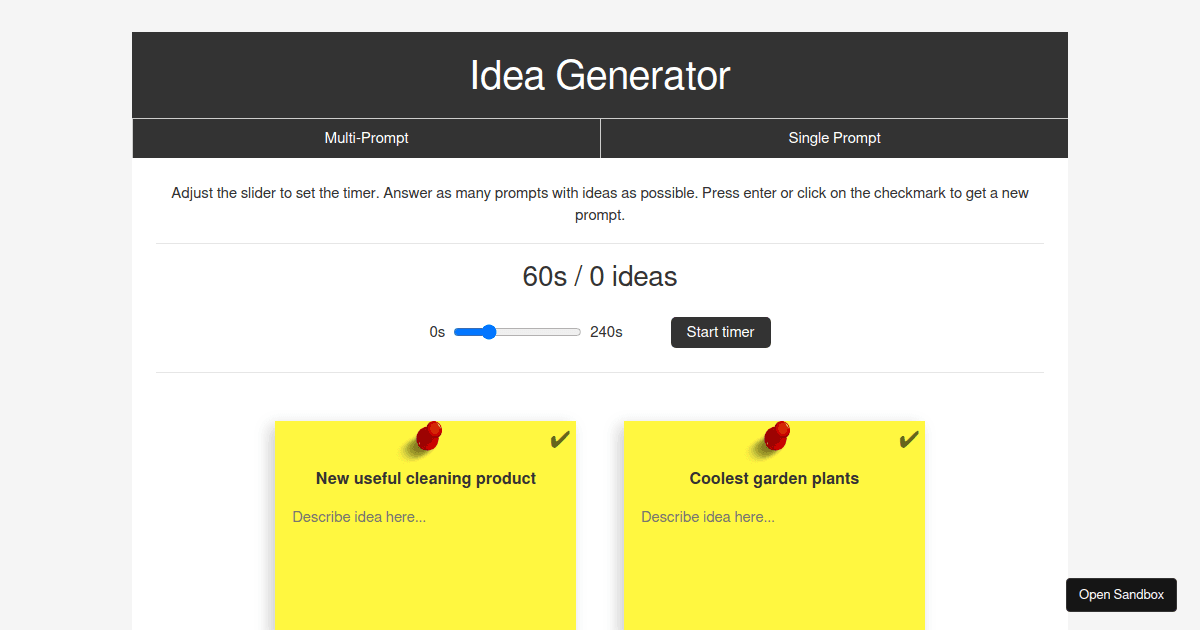This screenshot has height=630, width=1200.
Task: Click the red pushpin on the cleaning product note
Action: click(429, 436)
